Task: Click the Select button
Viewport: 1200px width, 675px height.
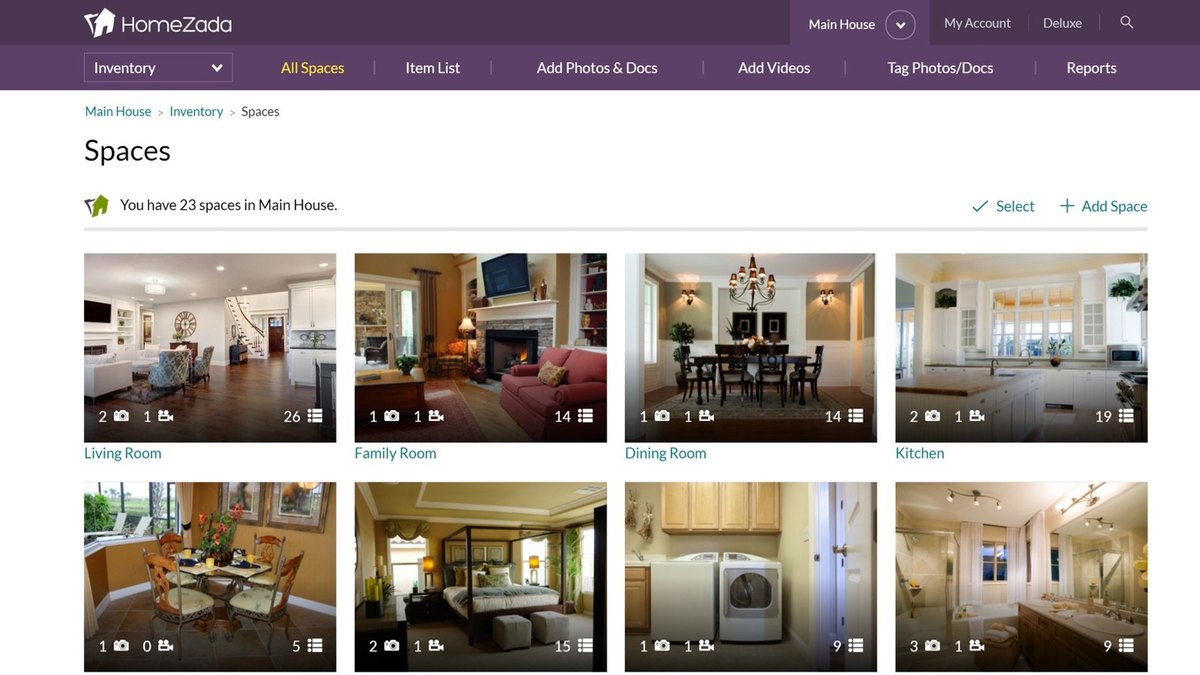Action: tap(1004, 206)
